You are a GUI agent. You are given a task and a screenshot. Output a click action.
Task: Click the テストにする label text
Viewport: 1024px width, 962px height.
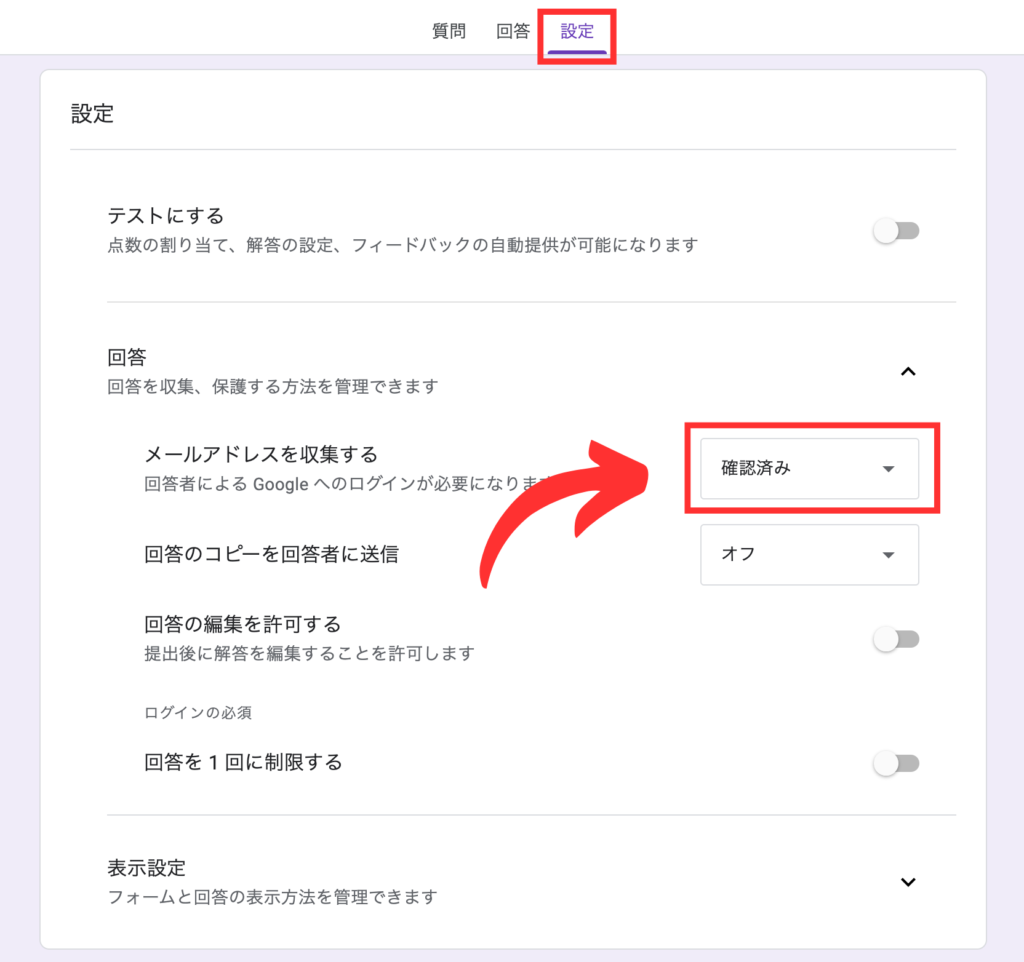point(166,216)
